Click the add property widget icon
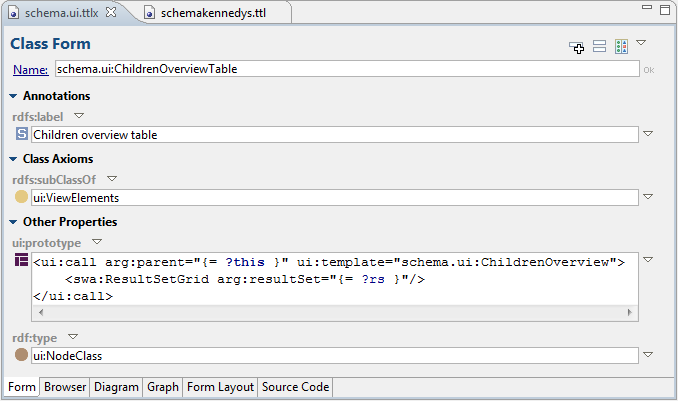Screen dimensions: 678x401 577,47
